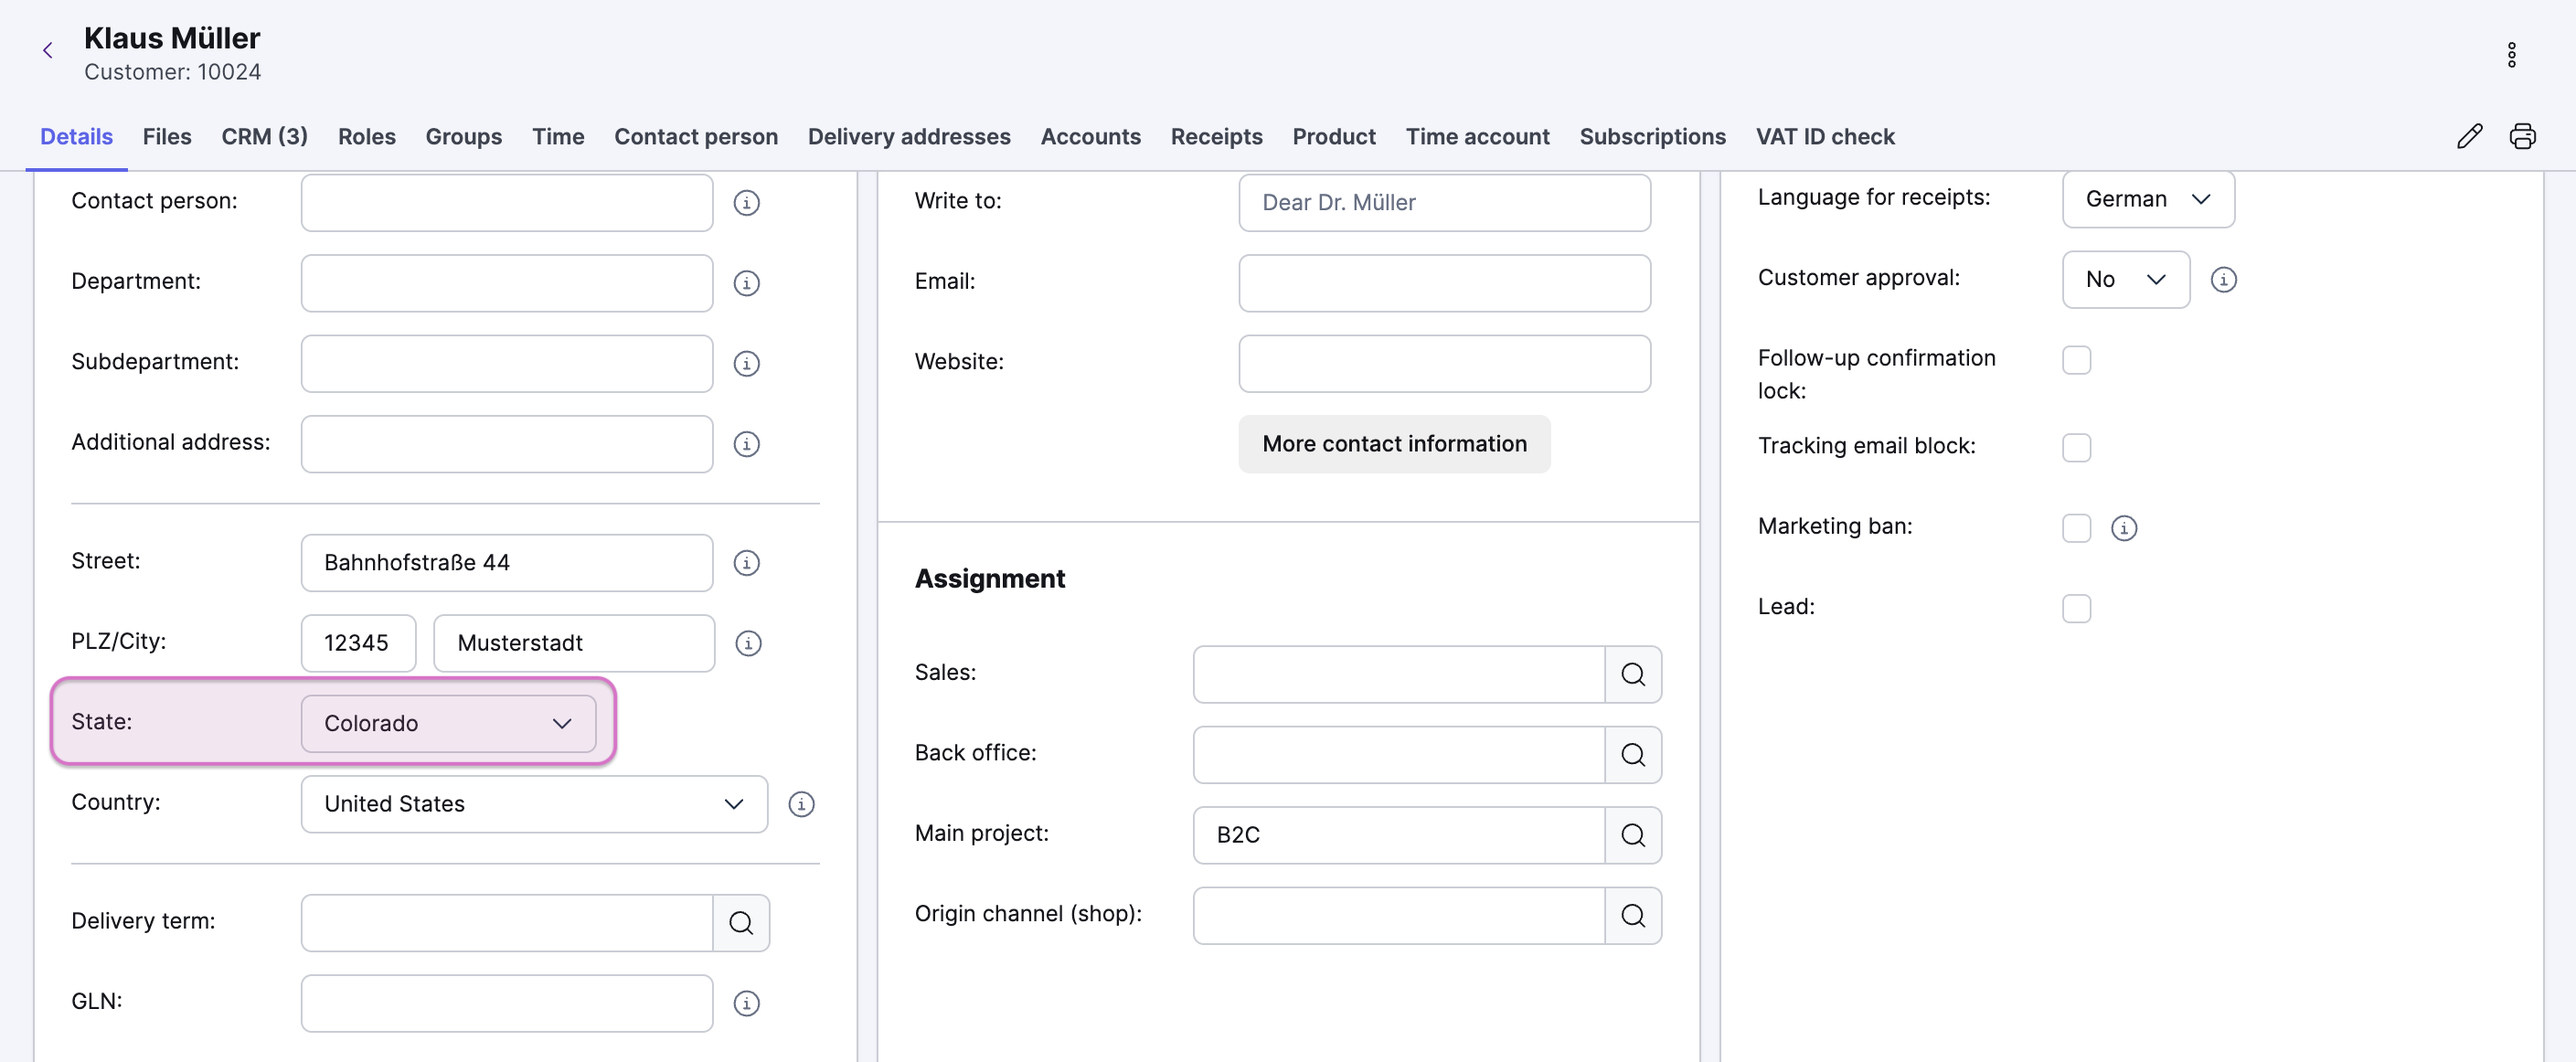This screenshot has width=2576, height=1062.
Task: Click into the Email input
Action: [1444, 283]
